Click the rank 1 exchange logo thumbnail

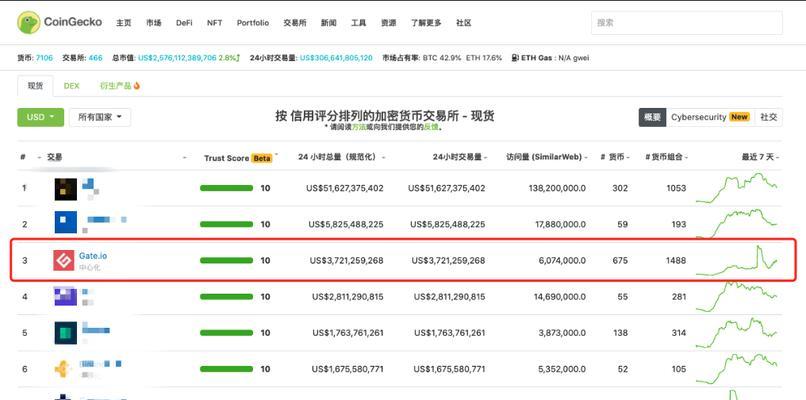coord(66,189)
